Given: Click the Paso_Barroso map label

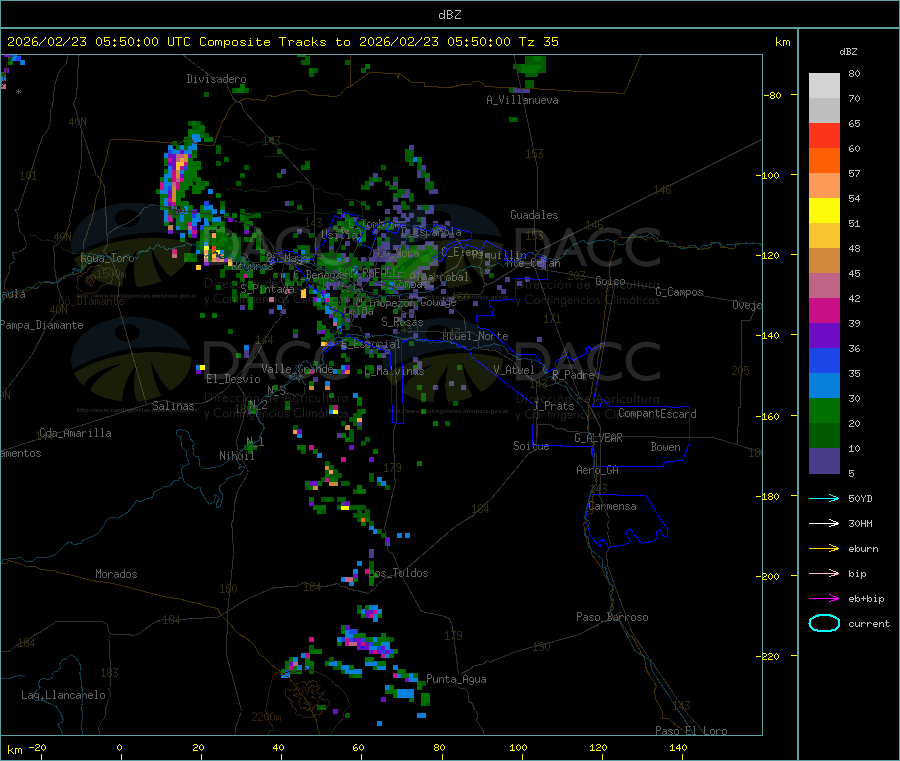Looking at the screenshot, I should (612, 617).
